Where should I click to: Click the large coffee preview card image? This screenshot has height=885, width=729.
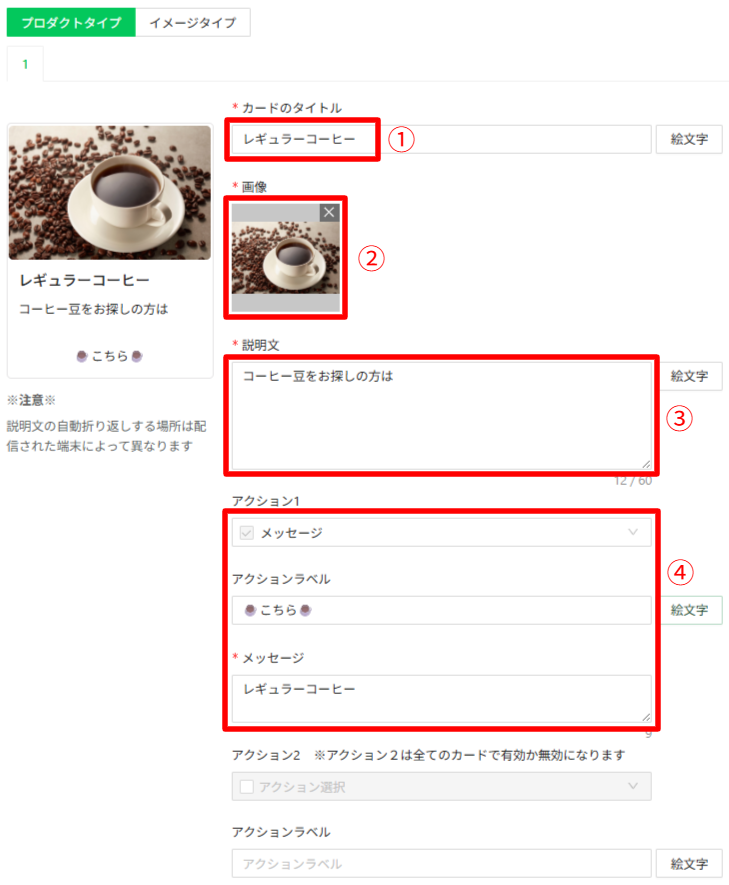point(109,192)
